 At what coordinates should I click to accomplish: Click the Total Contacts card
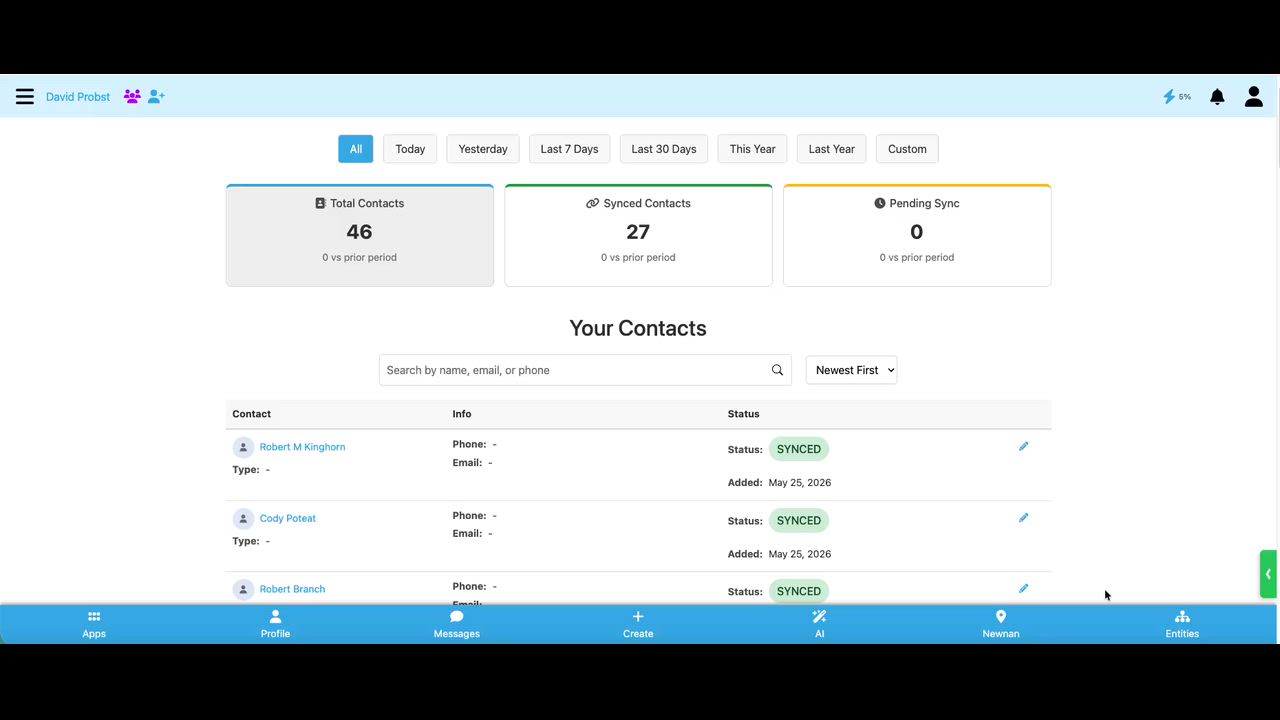pos(360,235)
